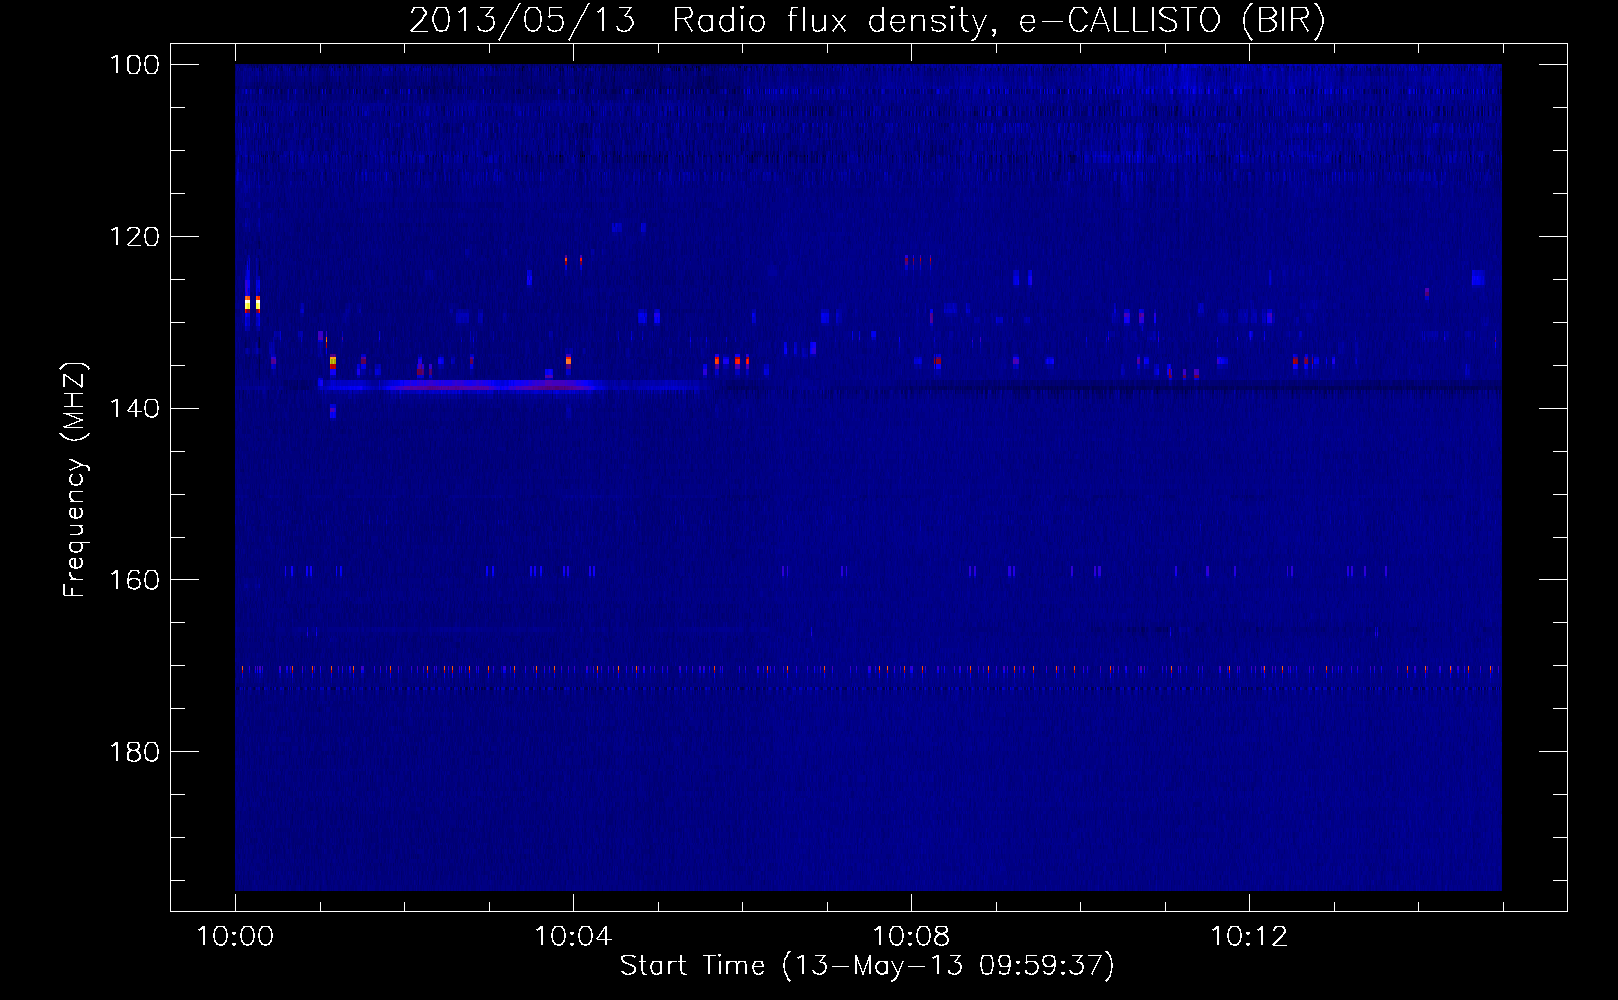
Task: Click the '10:04' time axis label
Action: [x=573, y=937]
